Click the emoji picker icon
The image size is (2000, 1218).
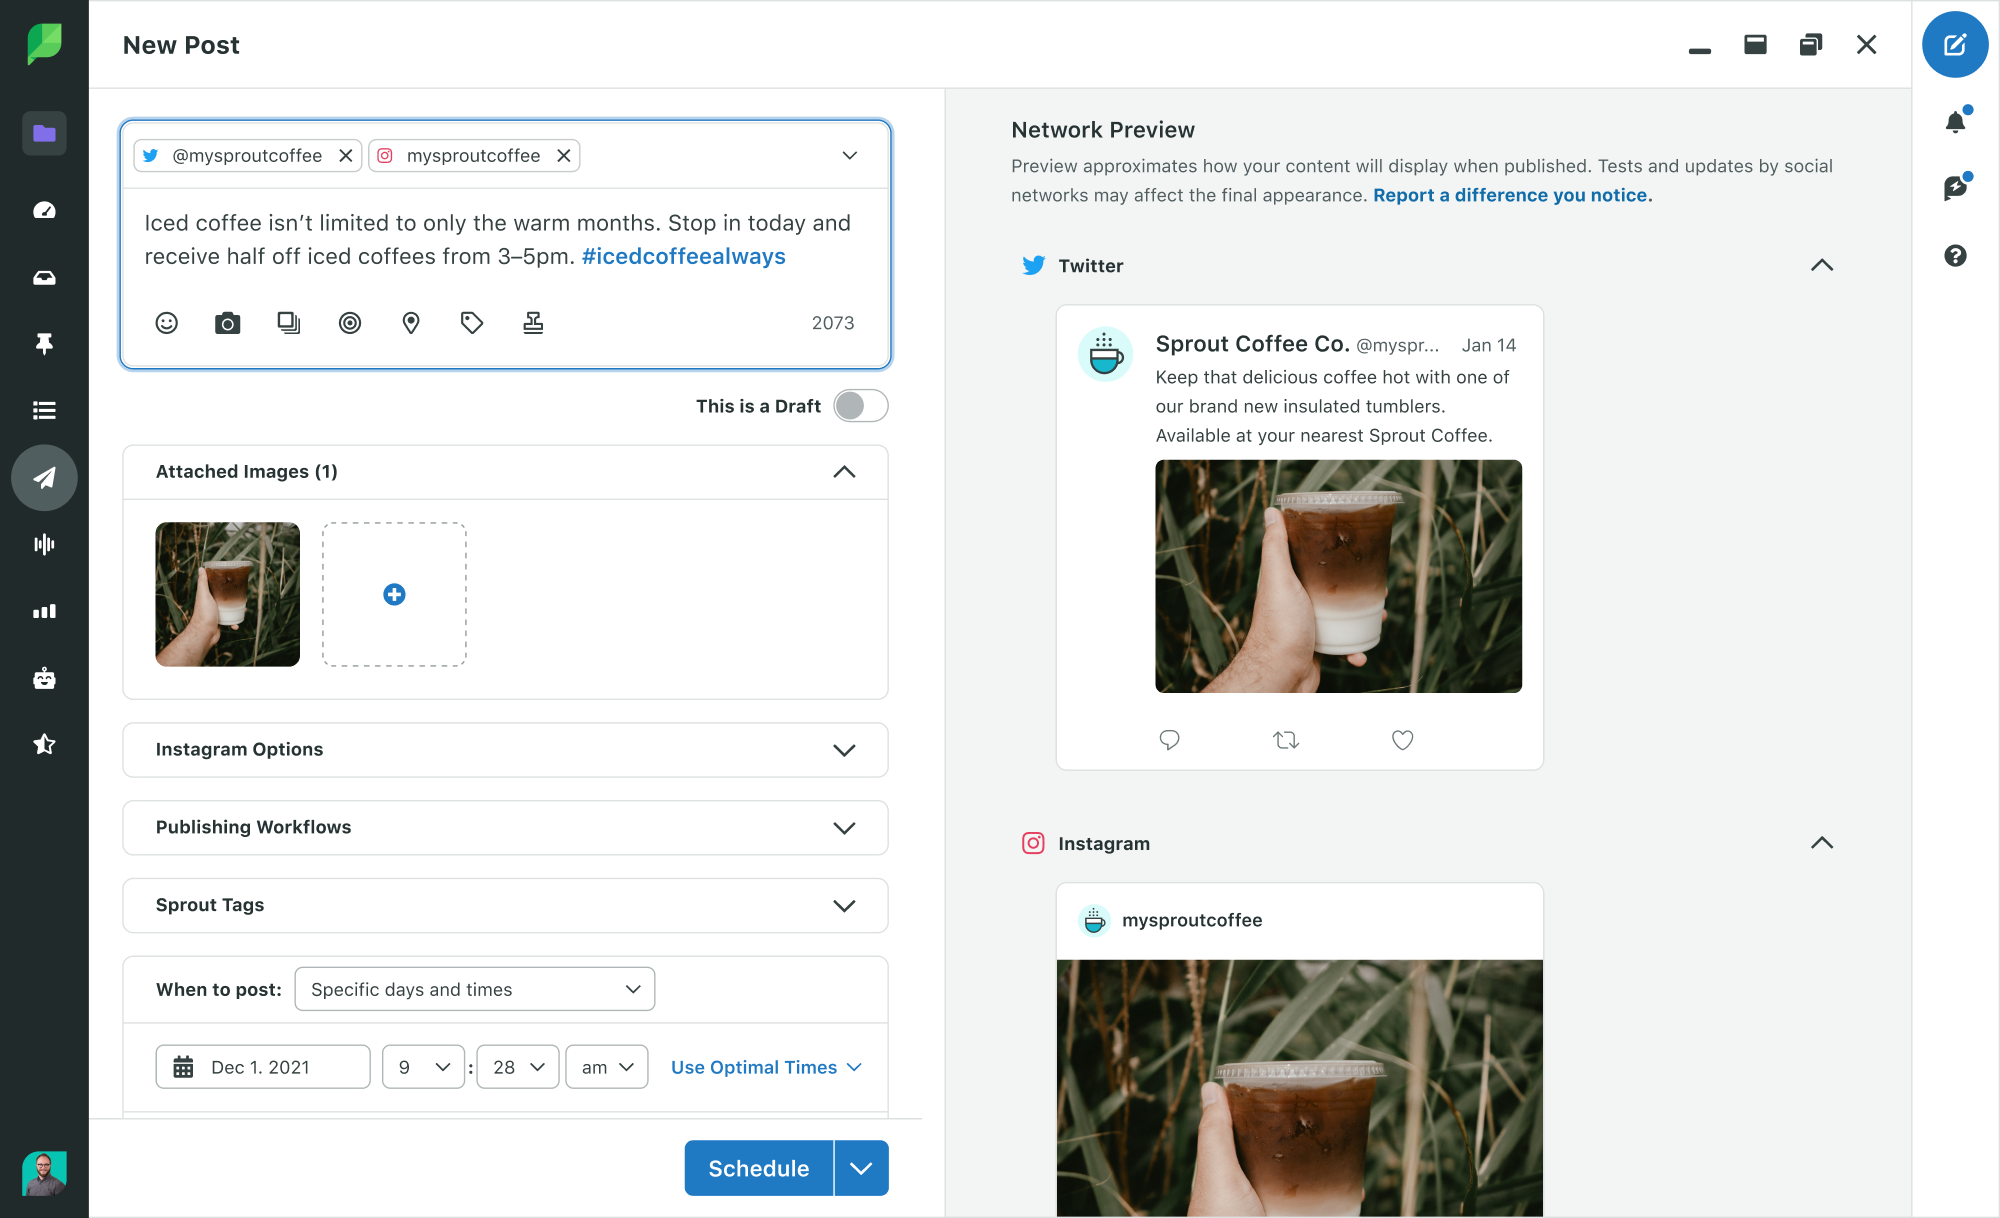pyautogui.click(x=169, y=321)
